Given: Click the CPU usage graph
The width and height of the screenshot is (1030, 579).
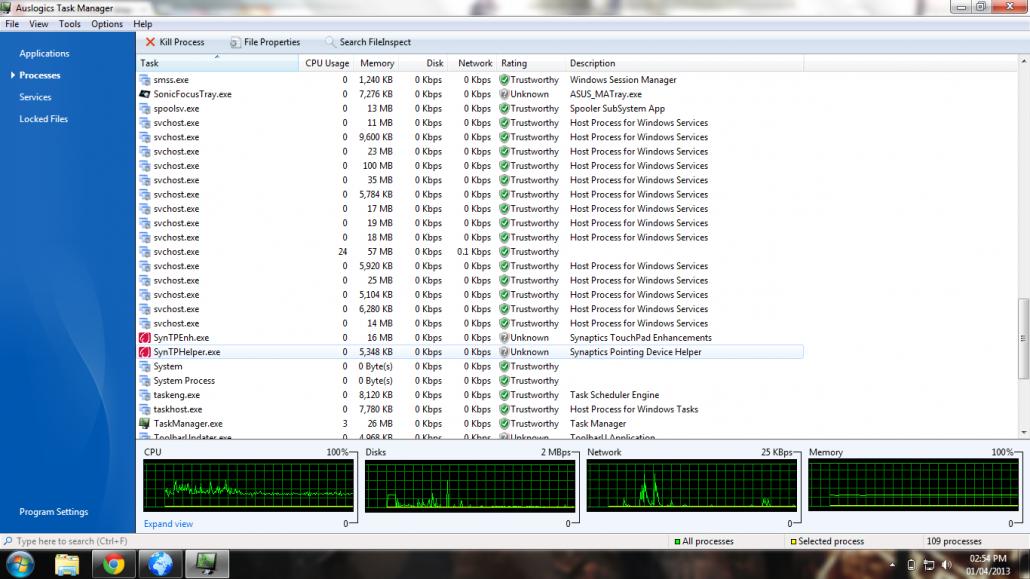Looking at the screenshot, I should (248, 485).
